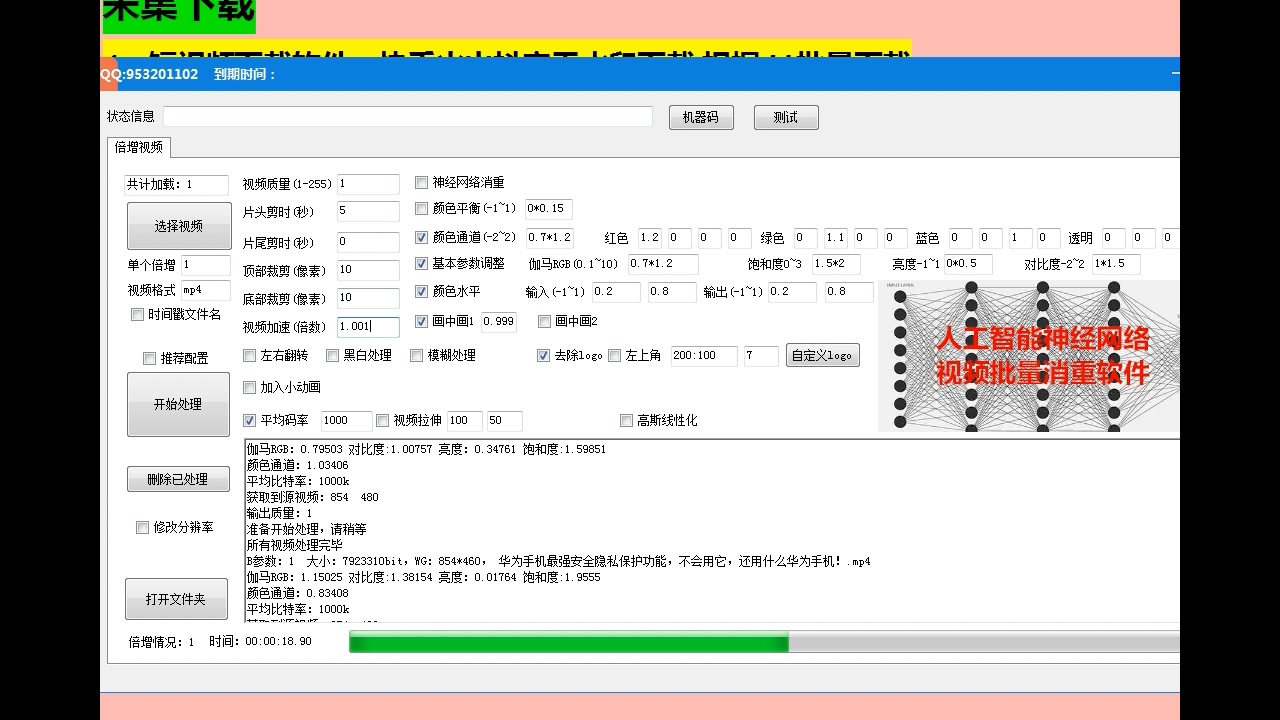Click 颜色平衡 value field 0*0.15
The width and height of the screenshot is (1280, 720).
(x=549, y=209)
